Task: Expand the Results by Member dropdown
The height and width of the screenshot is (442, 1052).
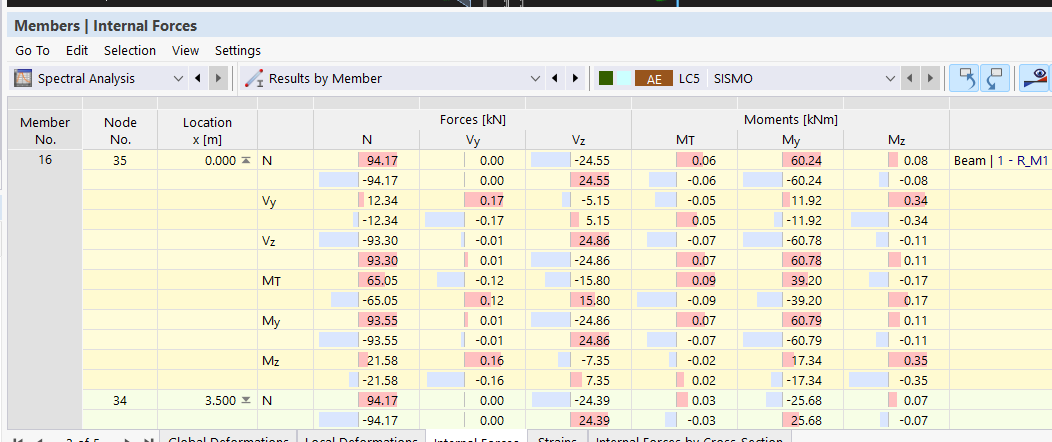Action: point(534,78)
